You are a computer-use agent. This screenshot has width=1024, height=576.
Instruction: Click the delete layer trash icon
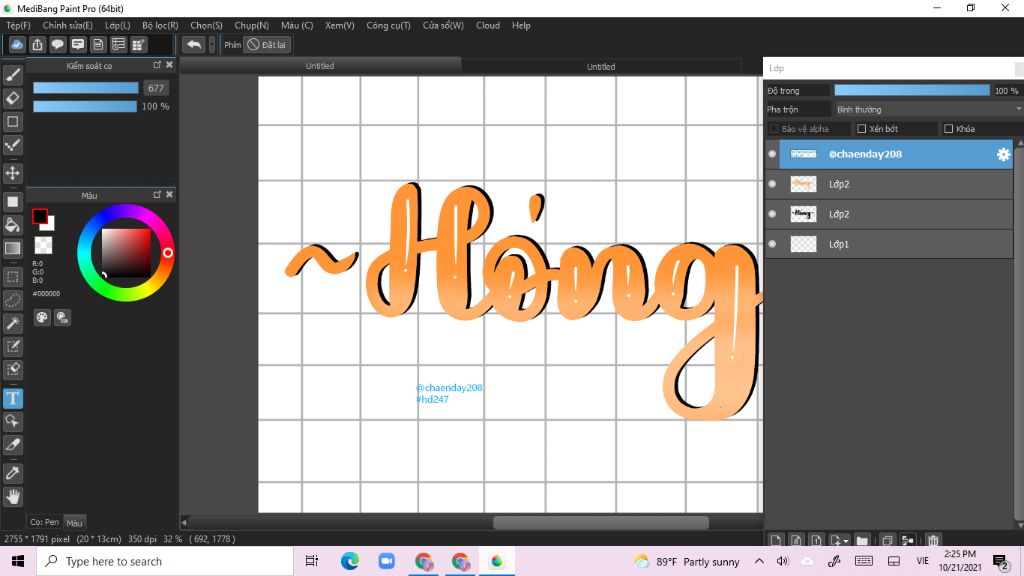[933, 540]
